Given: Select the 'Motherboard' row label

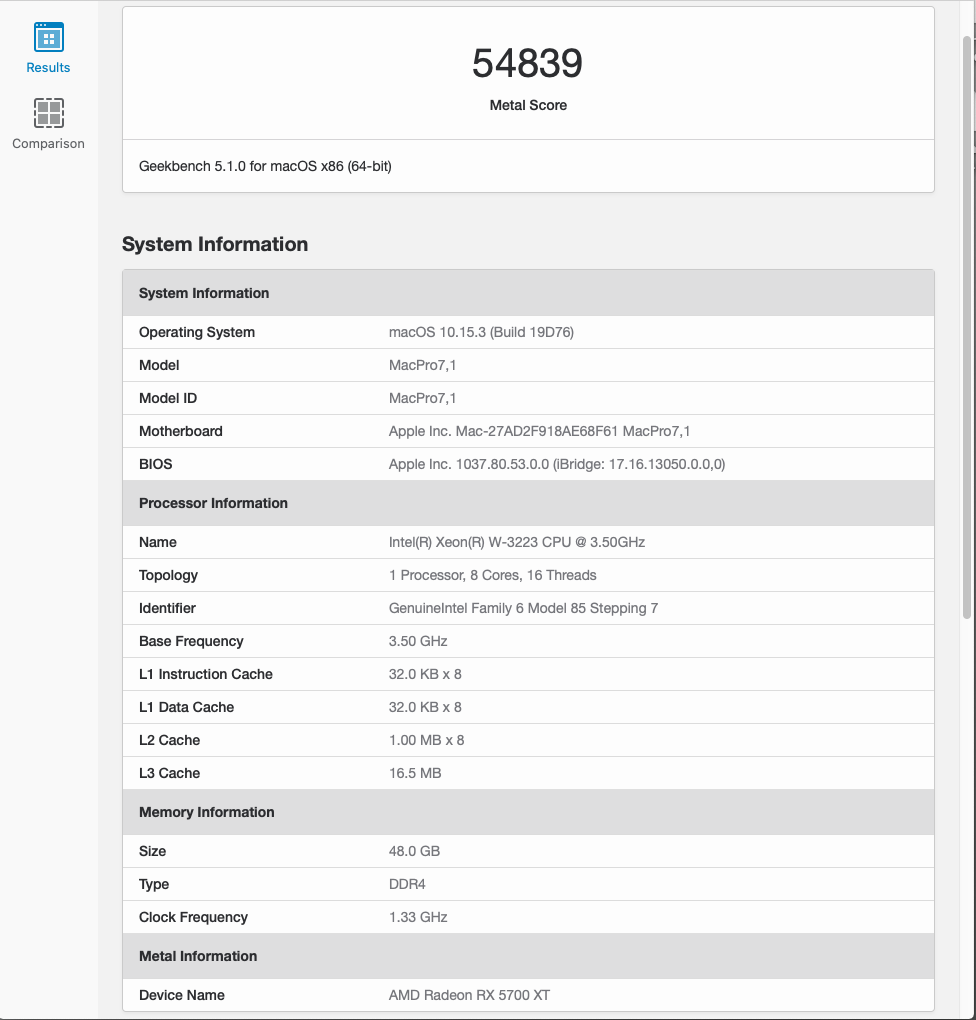Looking at the screenshot, I should click(181, 431).
